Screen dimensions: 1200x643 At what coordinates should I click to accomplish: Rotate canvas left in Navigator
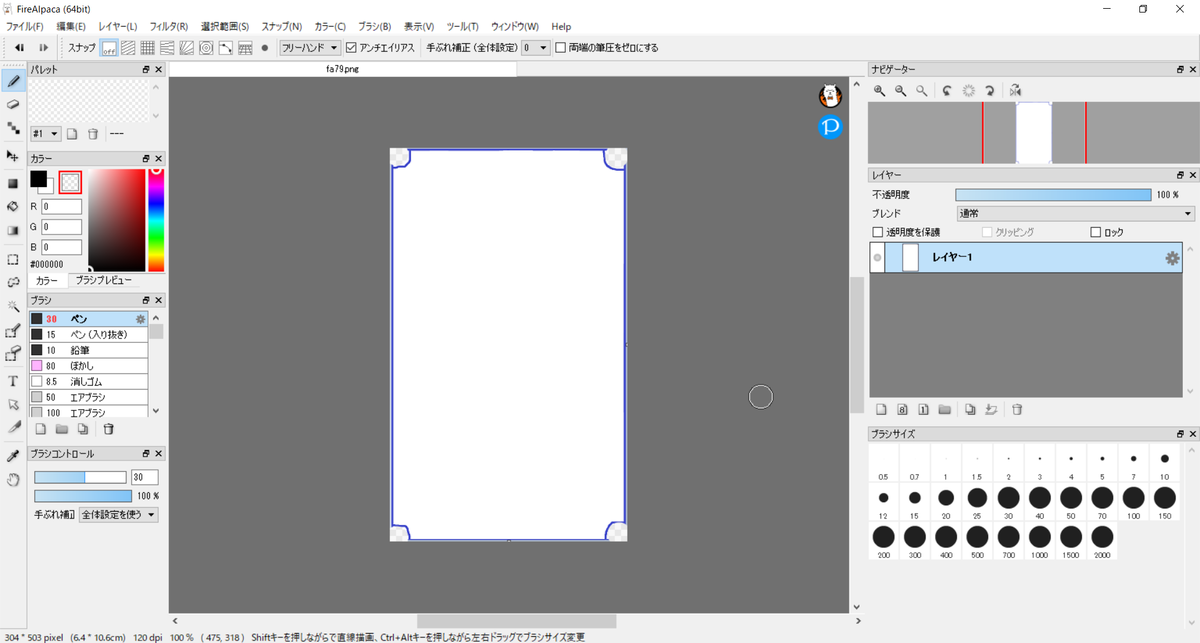point(947,90)
